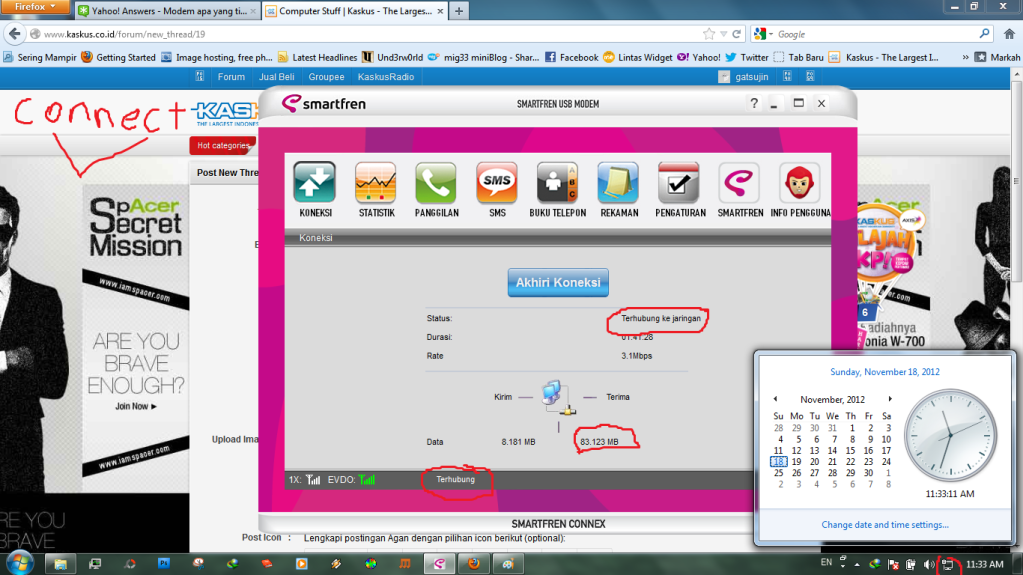This screenshot has width=1023, height=575.
Task: Select November 25 in calendar
Action: (x=778, y=473)
